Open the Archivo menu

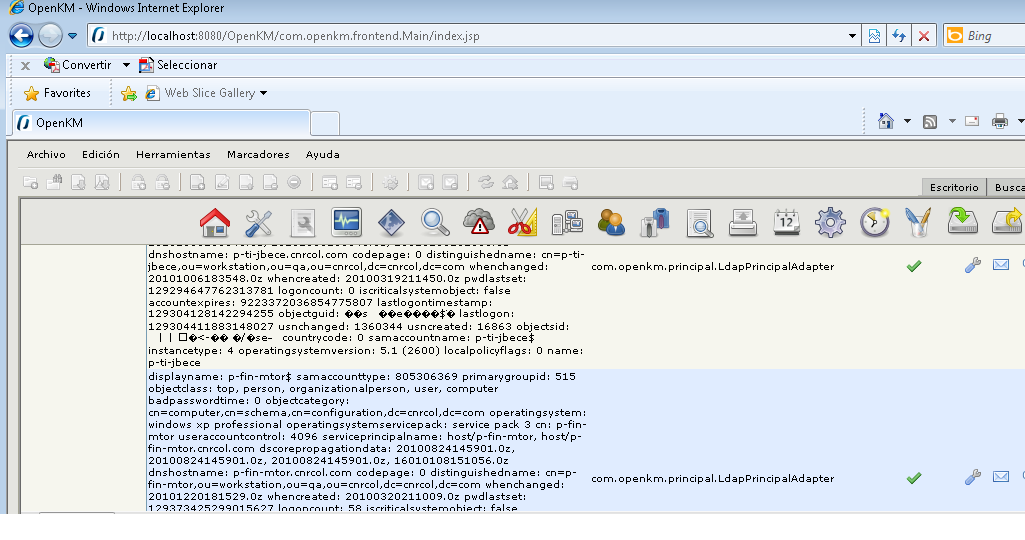(46, 154)
